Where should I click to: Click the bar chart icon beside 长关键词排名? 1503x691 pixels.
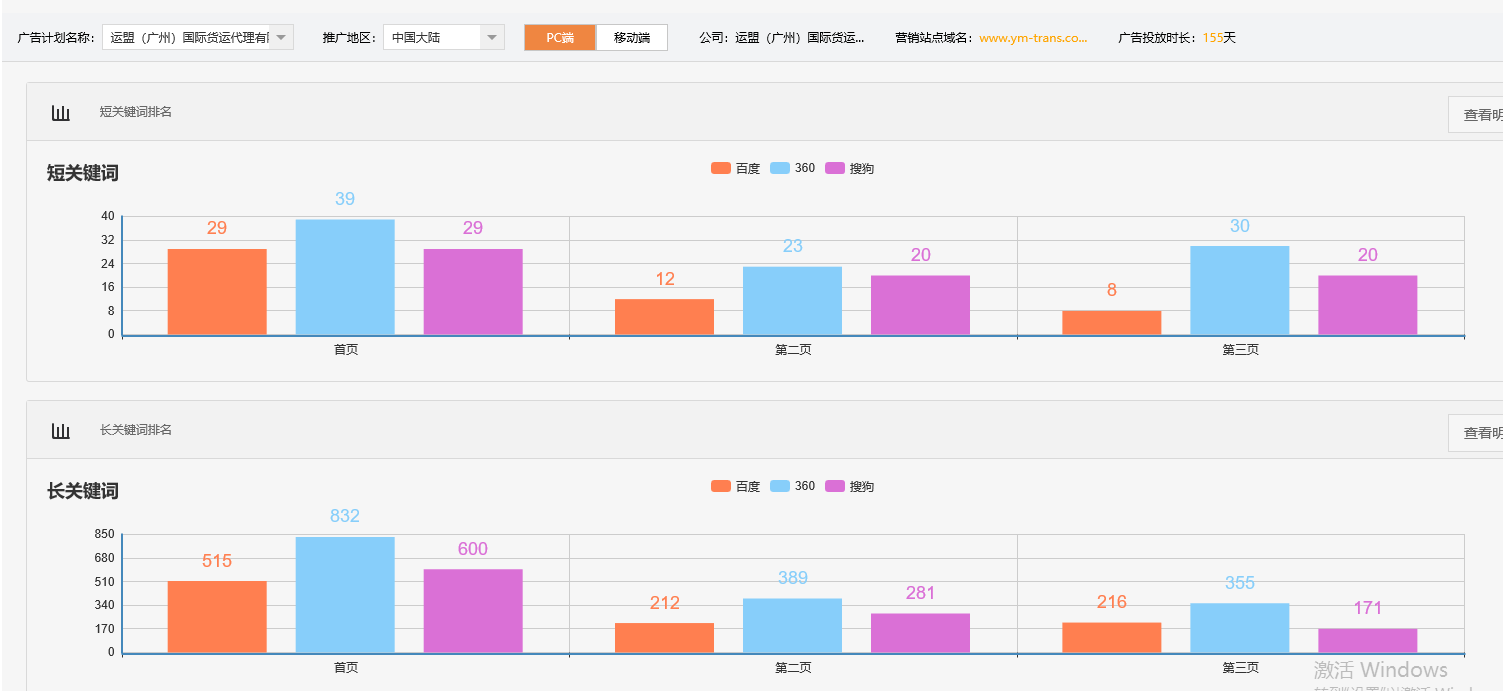[60, 429]
